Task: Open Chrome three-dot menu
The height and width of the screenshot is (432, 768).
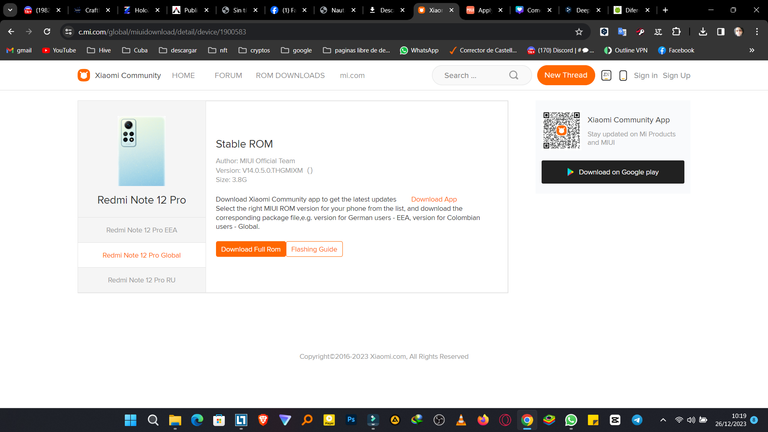Action: [757, 32]
